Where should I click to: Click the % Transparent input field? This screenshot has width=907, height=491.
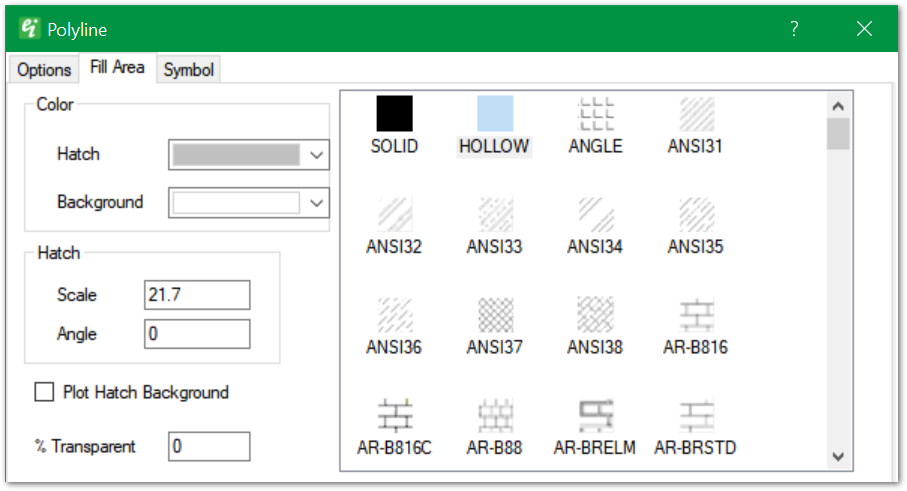(x=209, y=447)
